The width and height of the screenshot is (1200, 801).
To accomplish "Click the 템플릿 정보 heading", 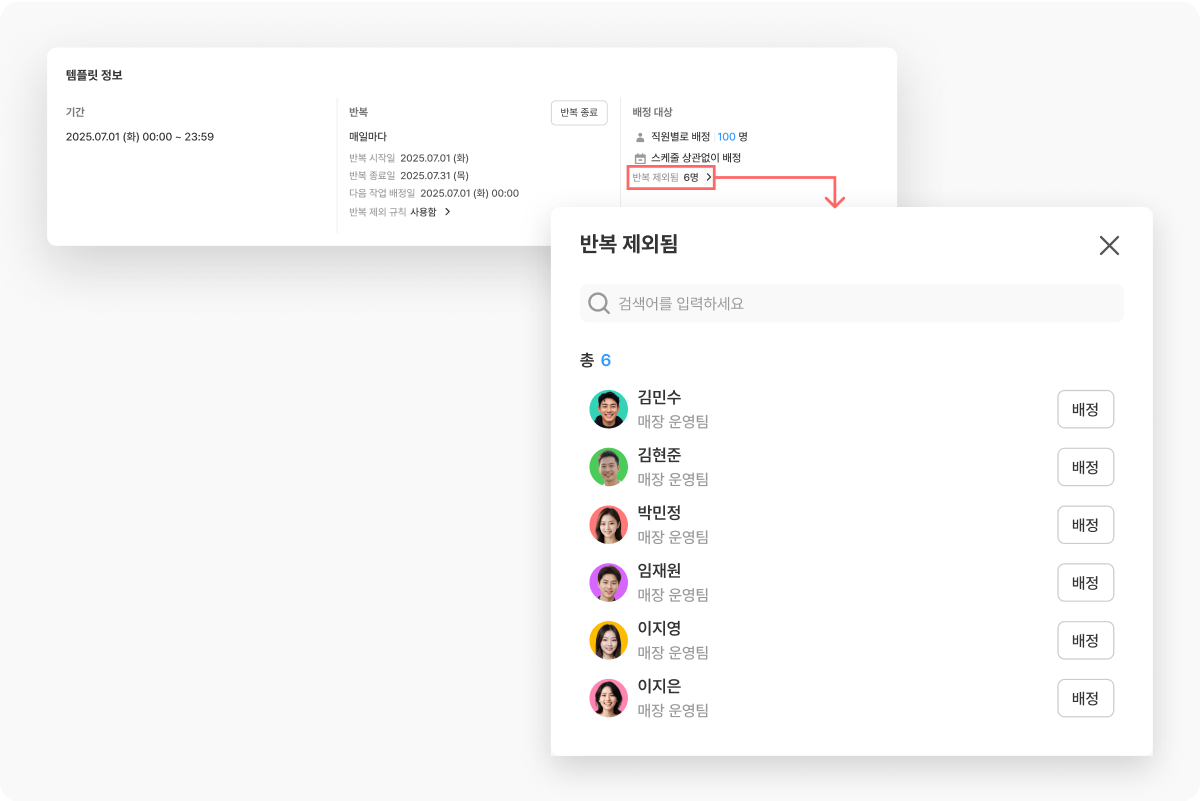I will point(94,75).
